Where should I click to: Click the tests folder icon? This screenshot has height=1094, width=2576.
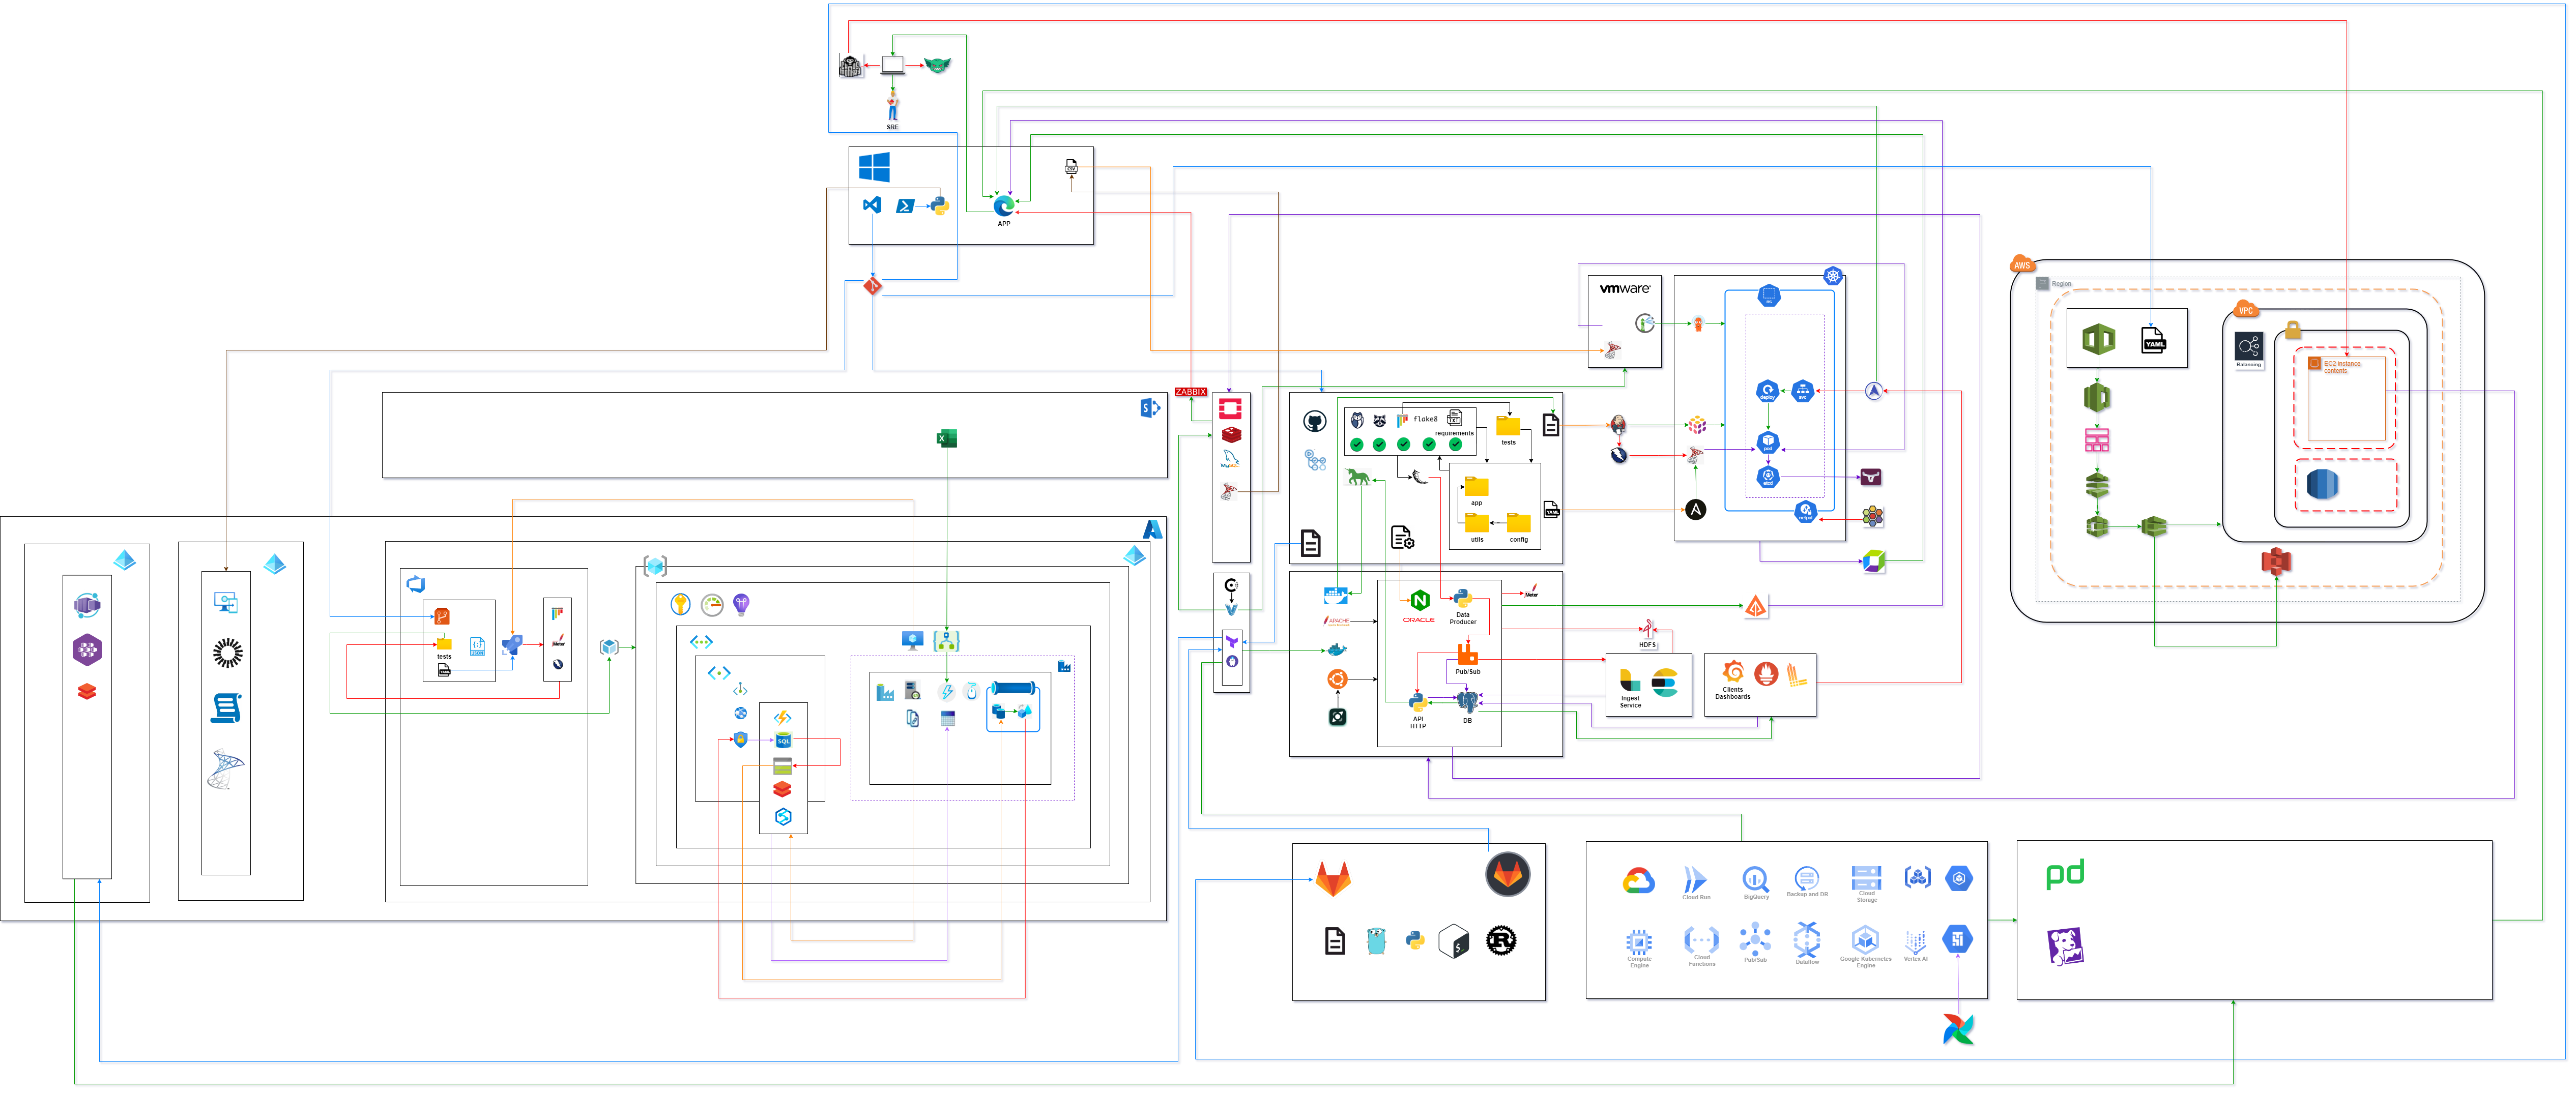pos(1508,426)
